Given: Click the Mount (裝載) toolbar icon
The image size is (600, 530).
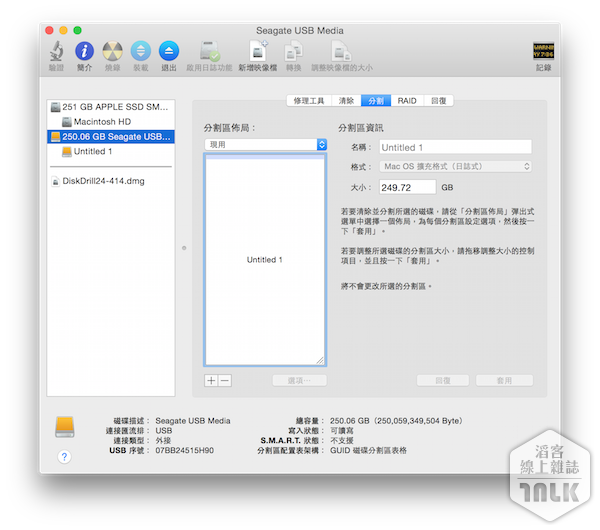Looking at the screenshot, I should pyautogui.click(x=141, y=51).
